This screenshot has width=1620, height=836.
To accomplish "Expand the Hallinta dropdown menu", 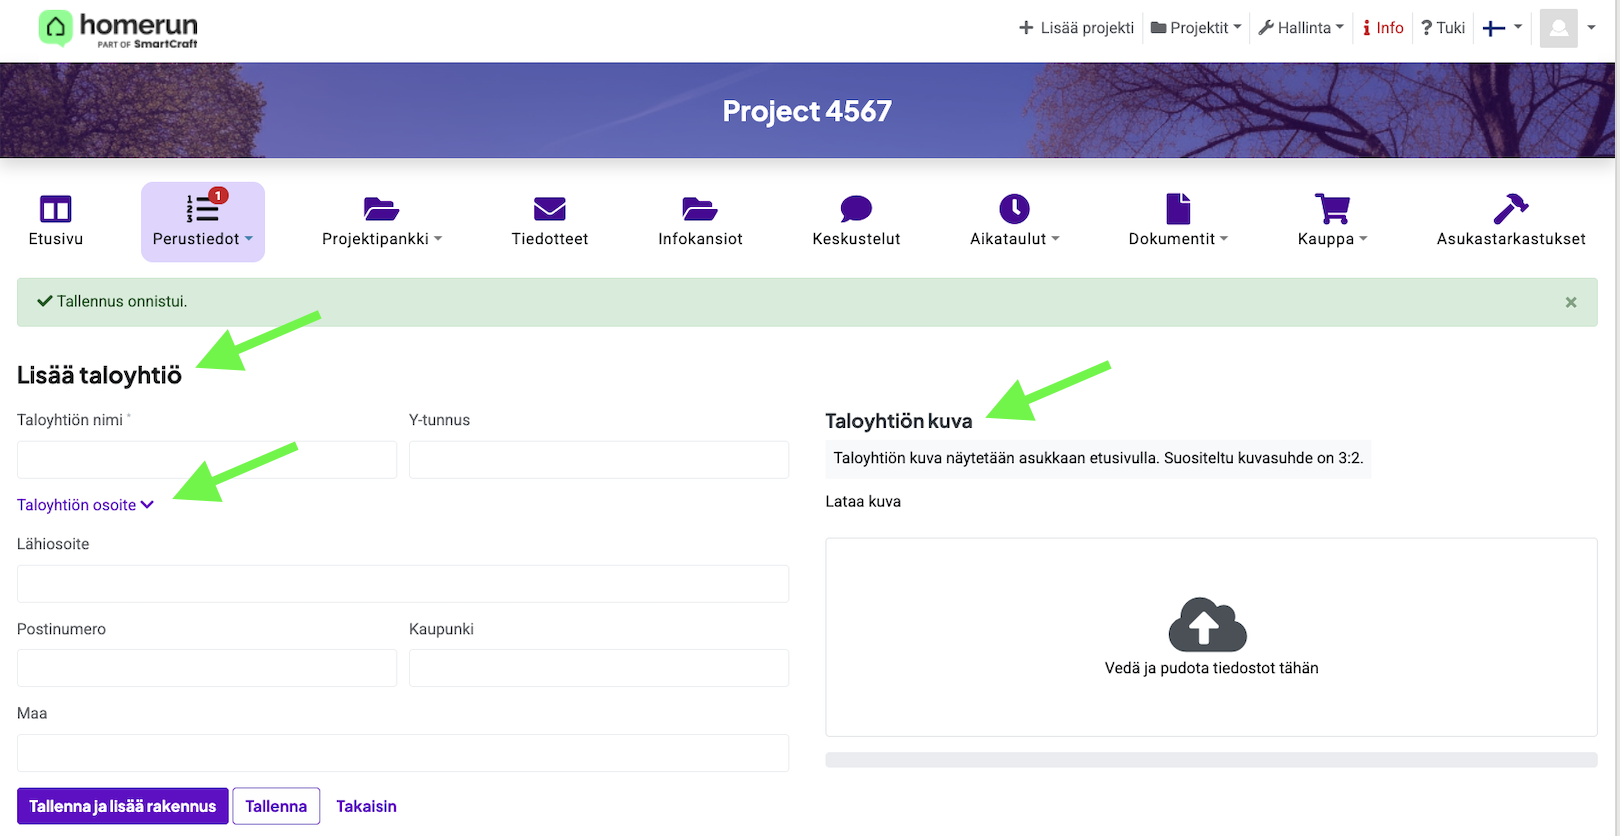I will click(x=1301, y=28).
